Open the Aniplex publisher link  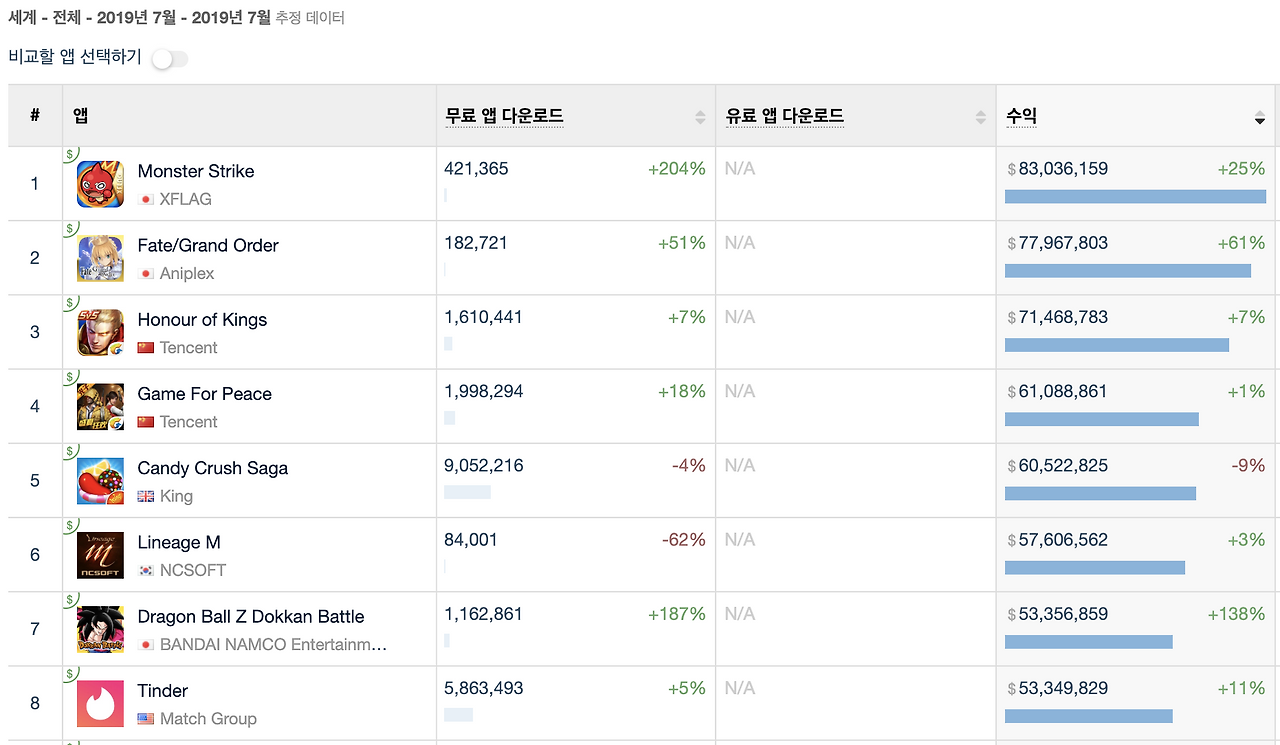pos(187,273)
